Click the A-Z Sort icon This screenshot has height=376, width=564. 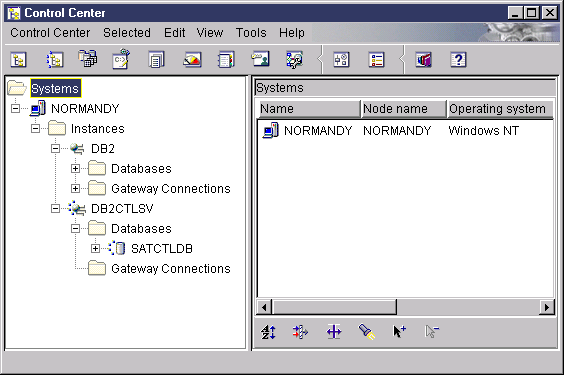tap(268, 332)
